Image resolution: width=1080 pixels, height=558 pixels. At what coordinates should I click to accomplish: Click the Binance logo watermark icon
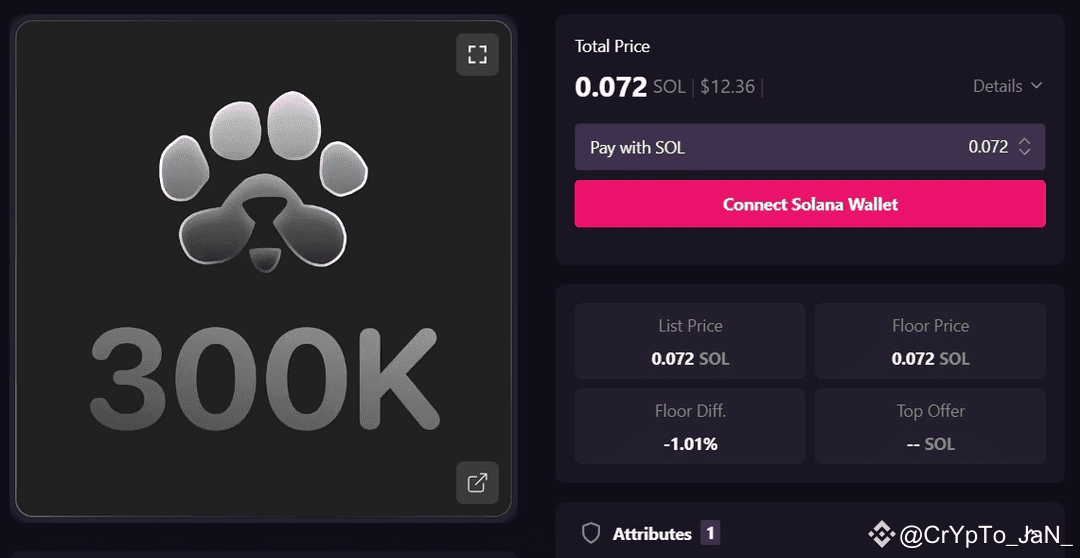pos(880,534)
